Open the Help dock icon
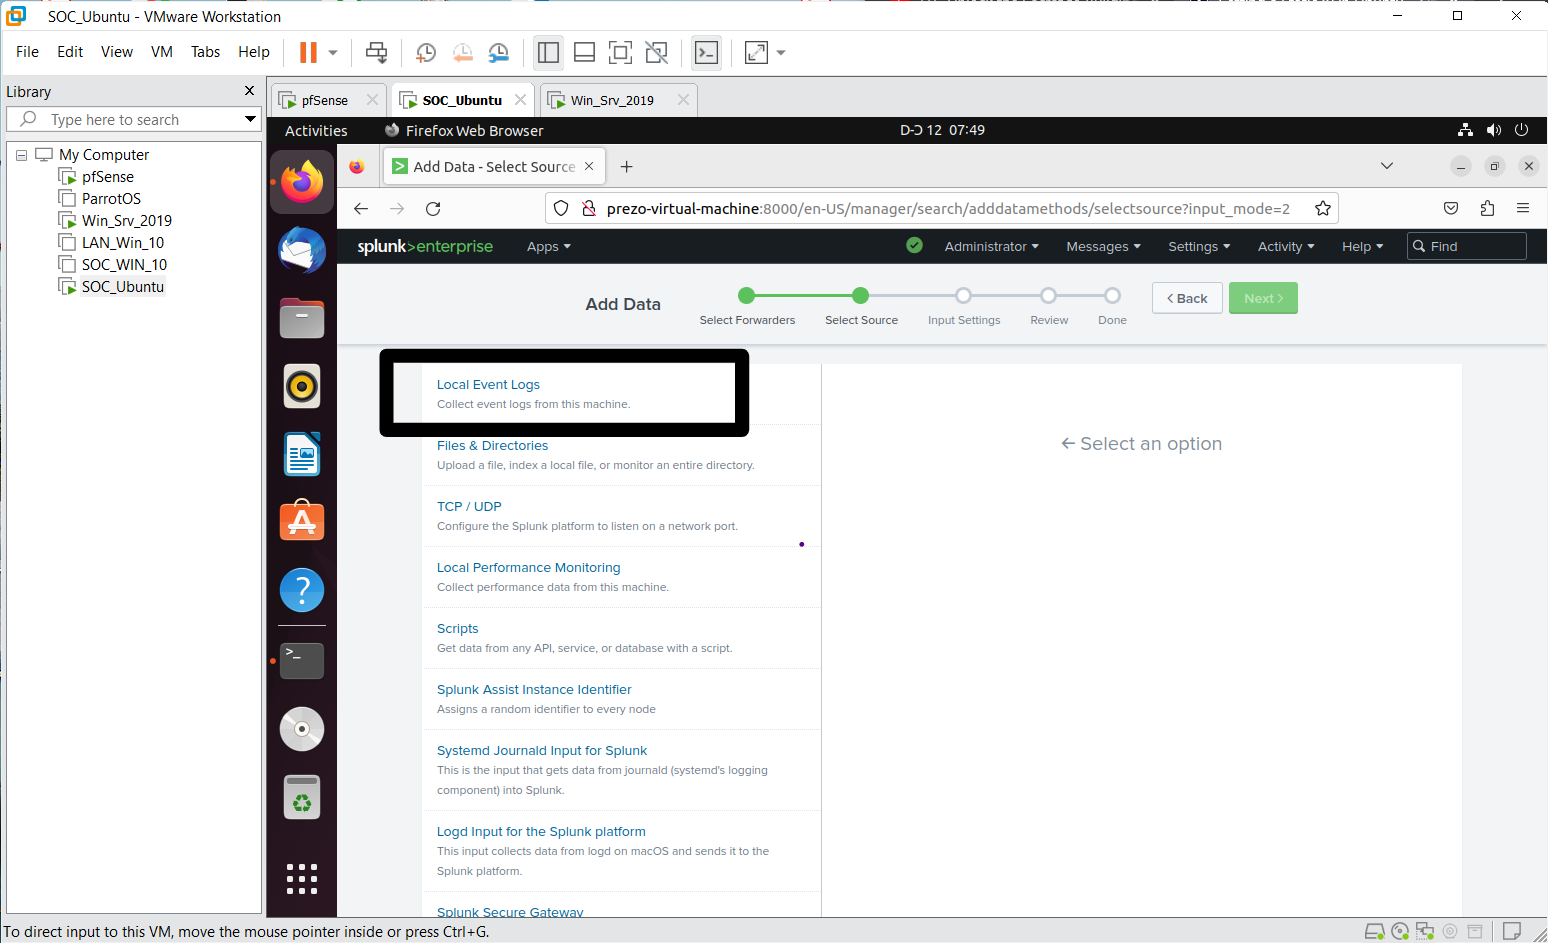This screenshot has width=1548, height=943. click(302, 590)
